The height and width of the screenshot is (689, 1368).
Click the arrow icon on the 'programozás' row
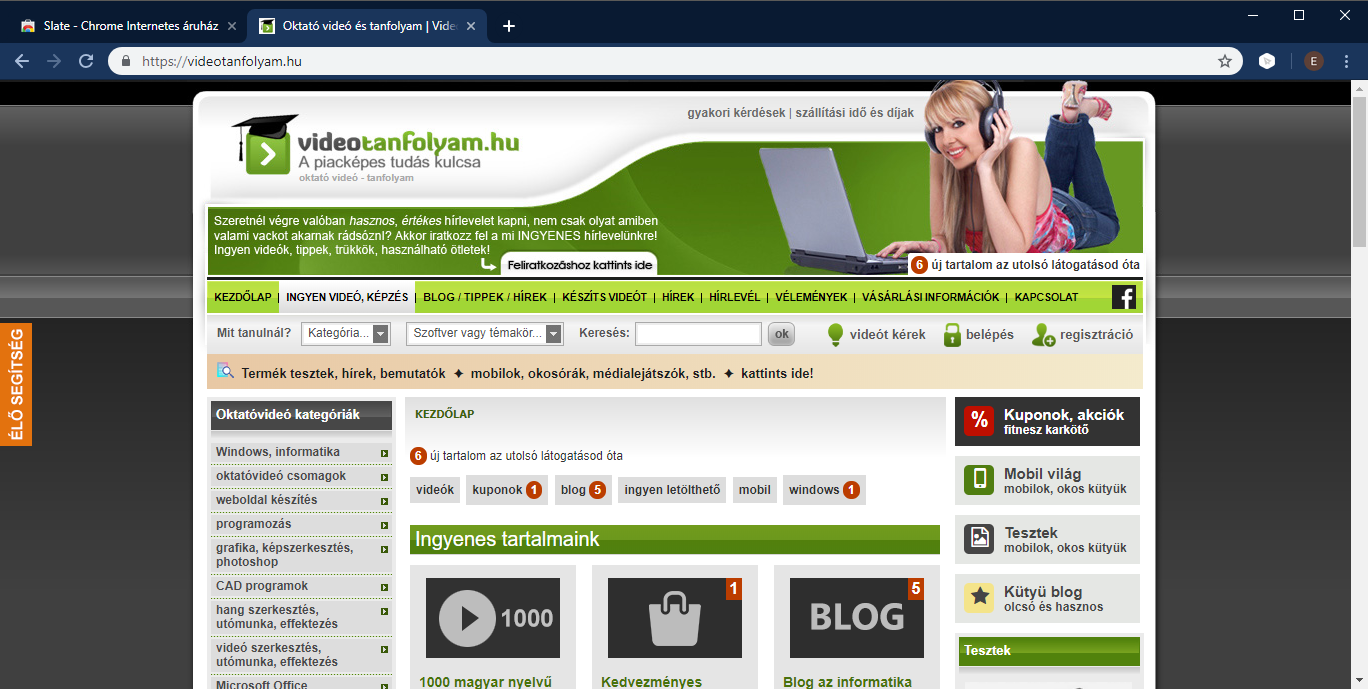tap(384, 525)
